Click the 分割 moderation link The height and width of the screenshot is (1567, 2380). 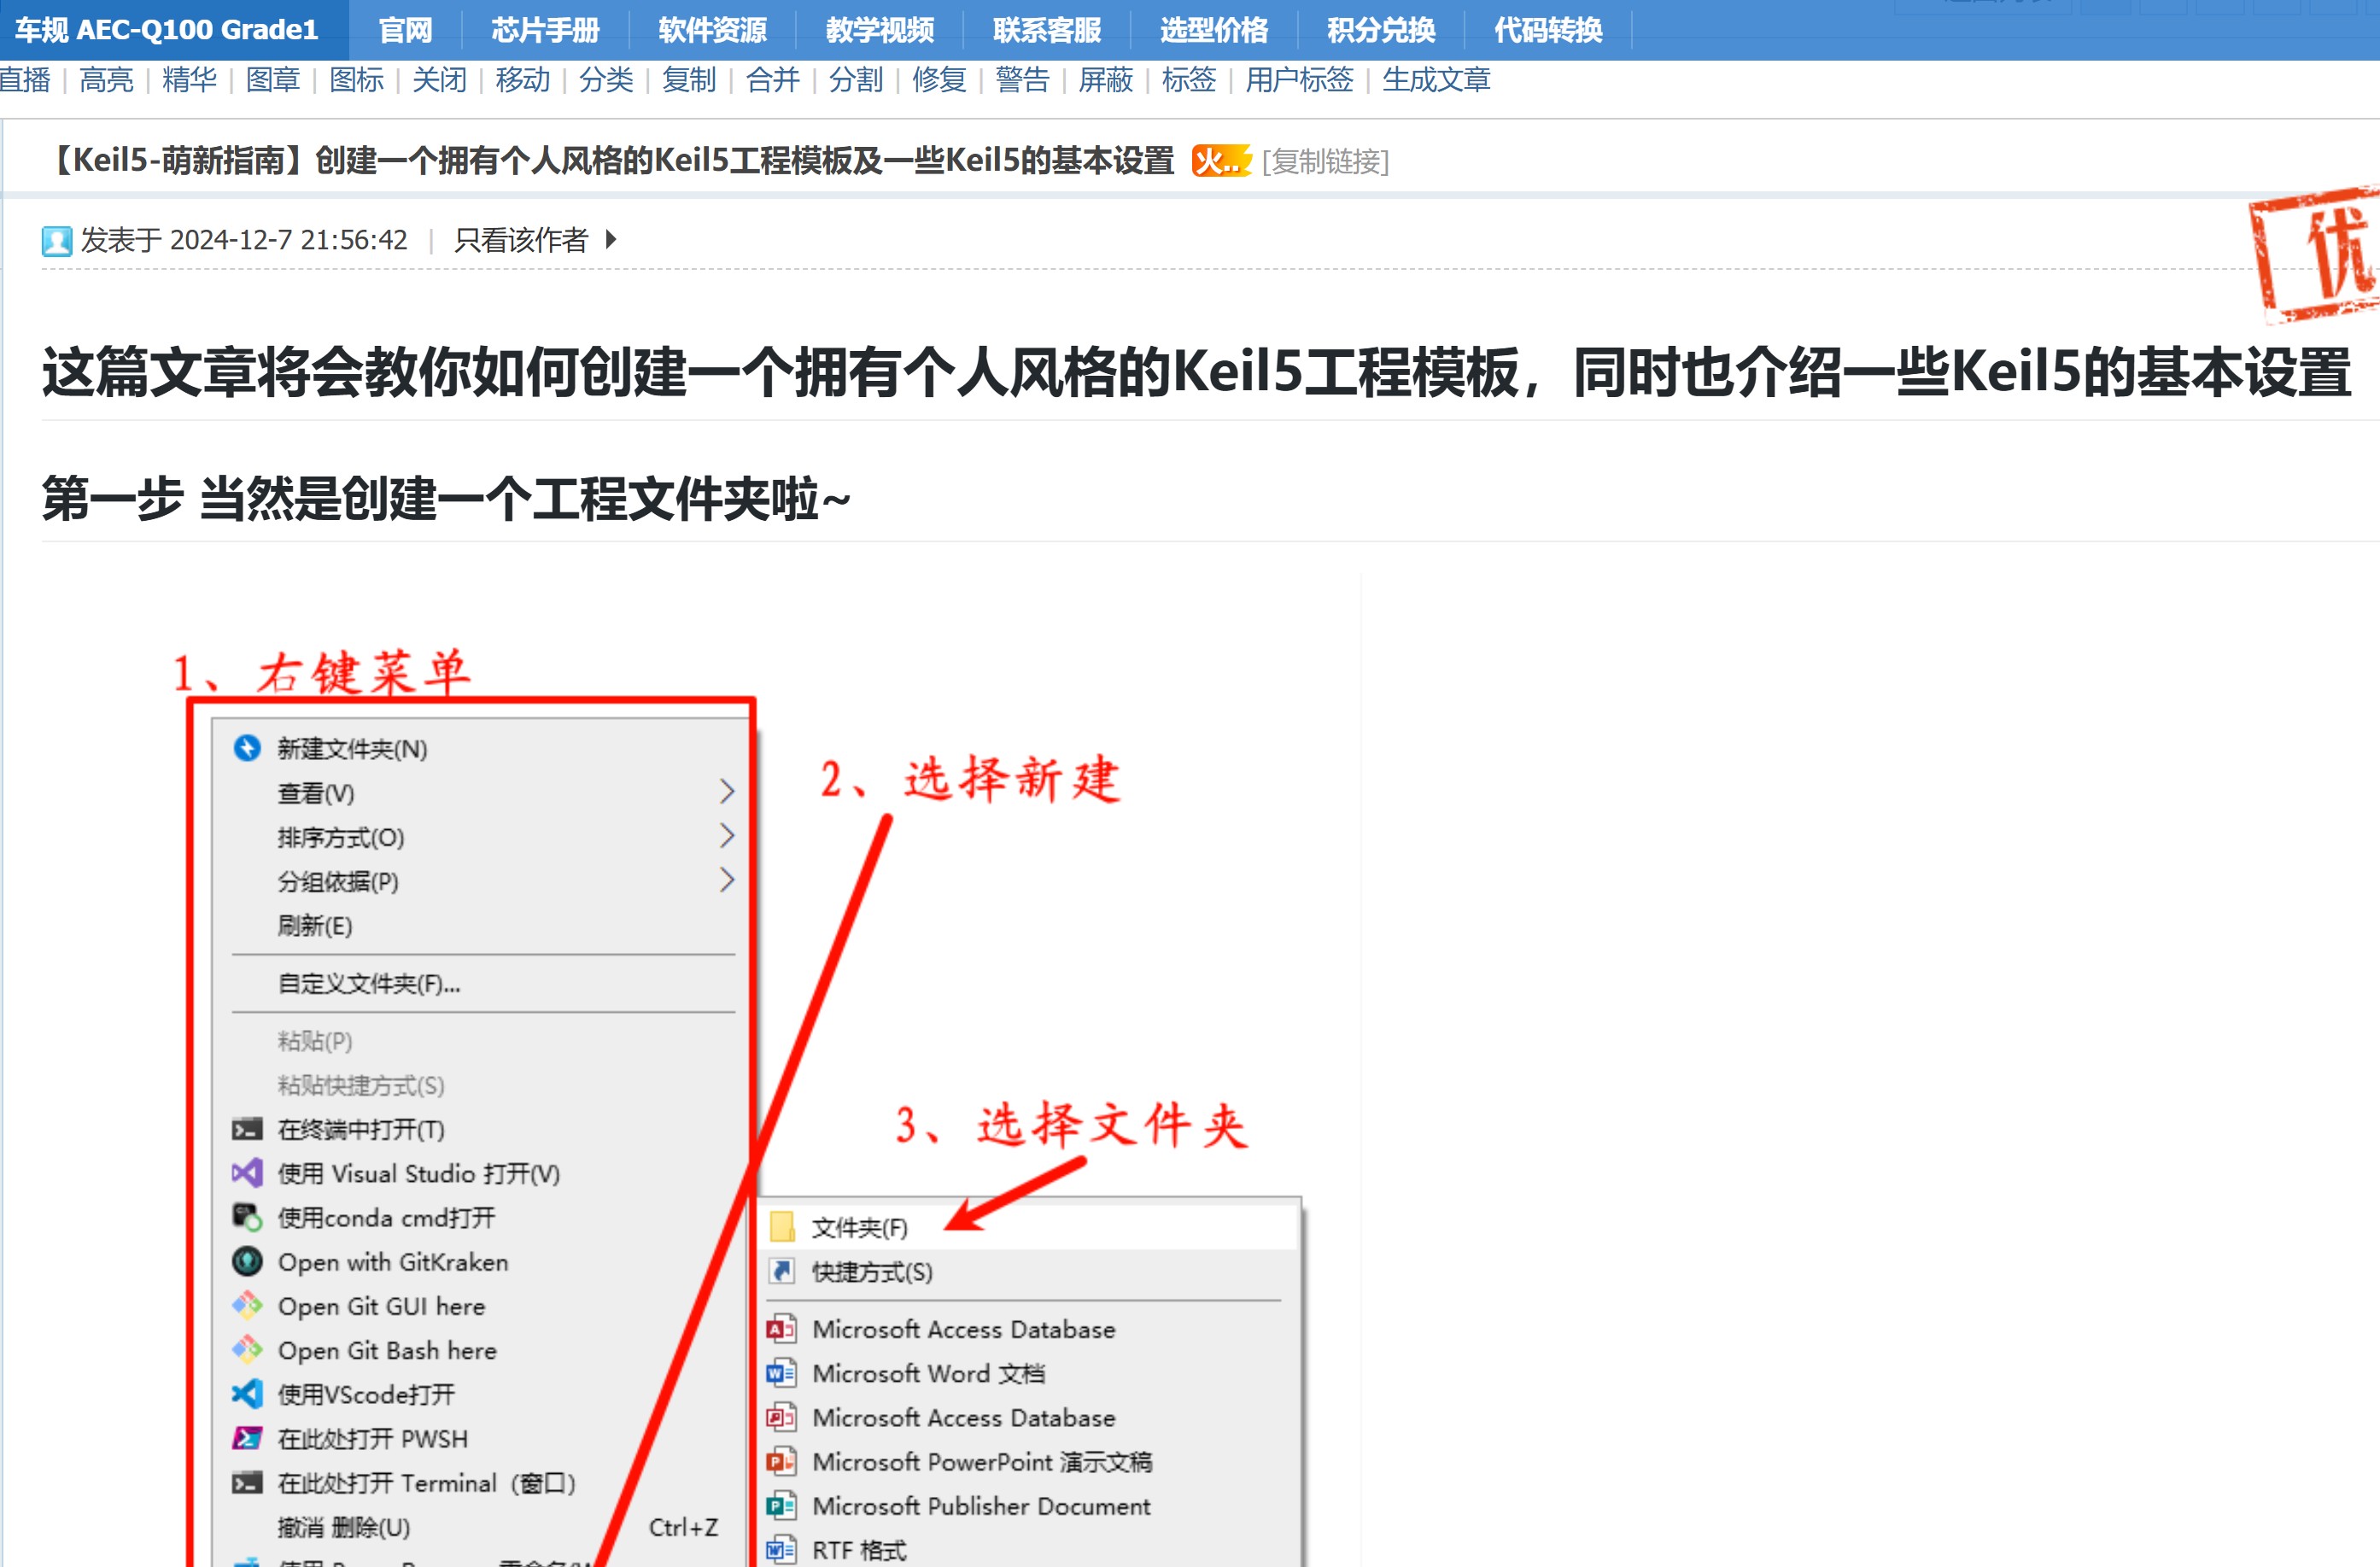click(856, 80)
